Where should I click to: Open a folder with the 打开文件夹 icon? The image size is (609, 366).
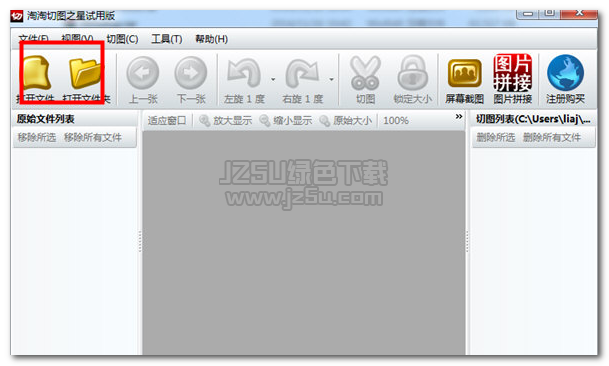86,79
